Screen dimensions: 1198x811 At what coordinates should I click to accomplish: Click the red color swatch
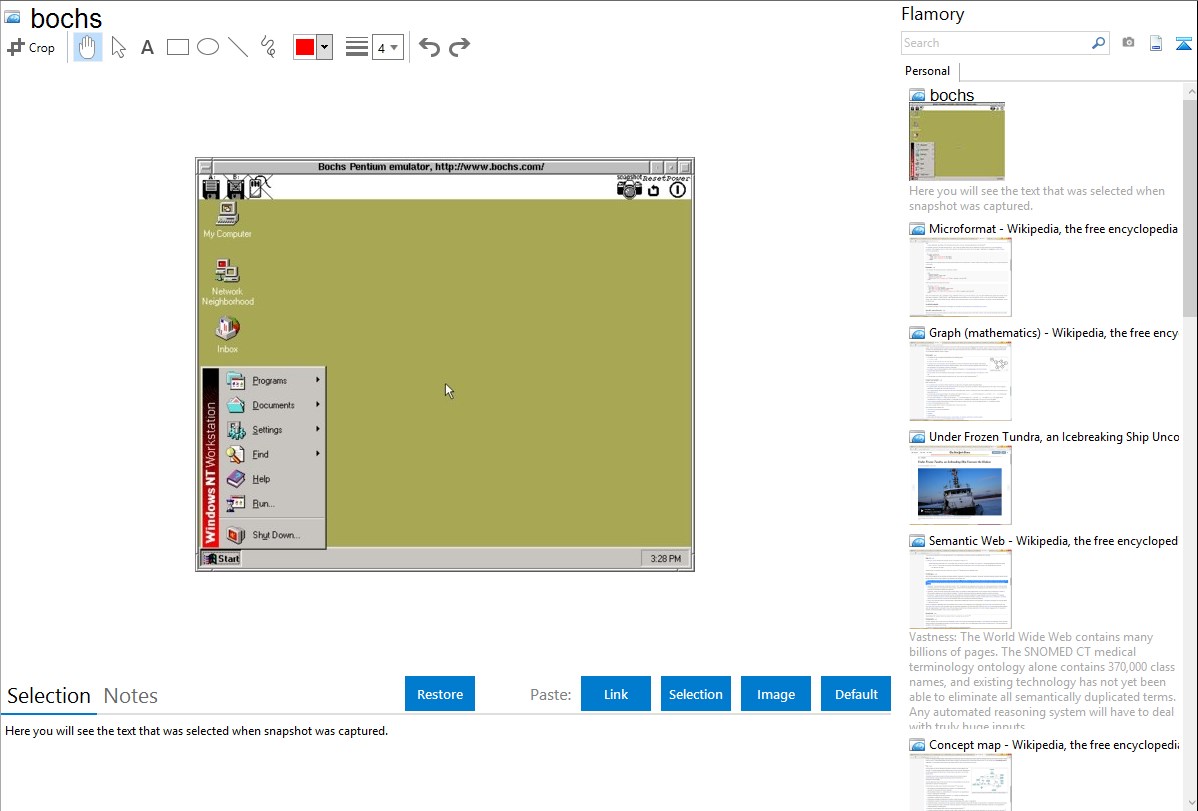click(x=305, y=47)
